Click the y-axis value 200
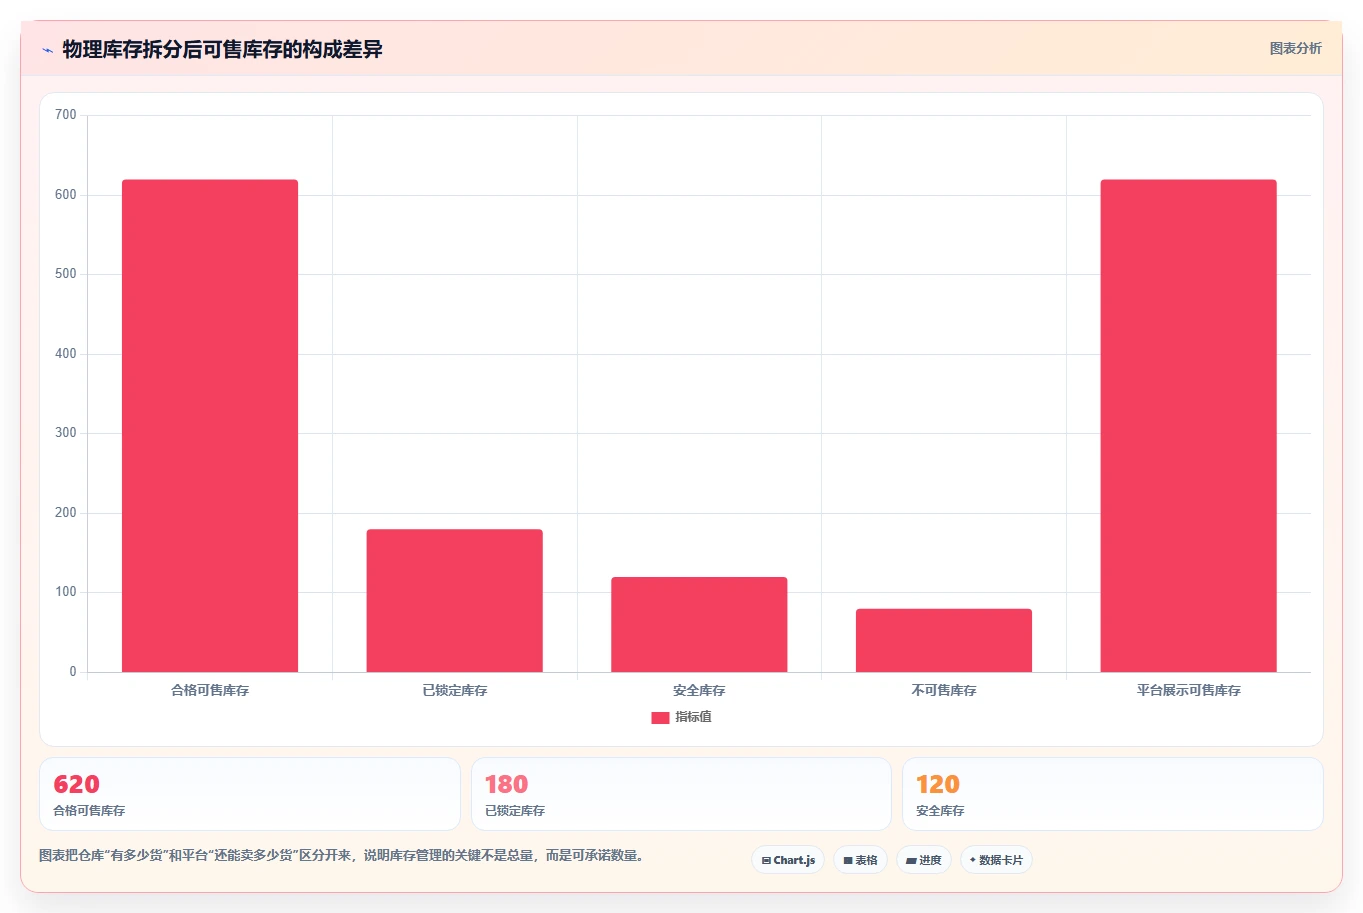The image size is (1363, 913). (x=66, y=513)
